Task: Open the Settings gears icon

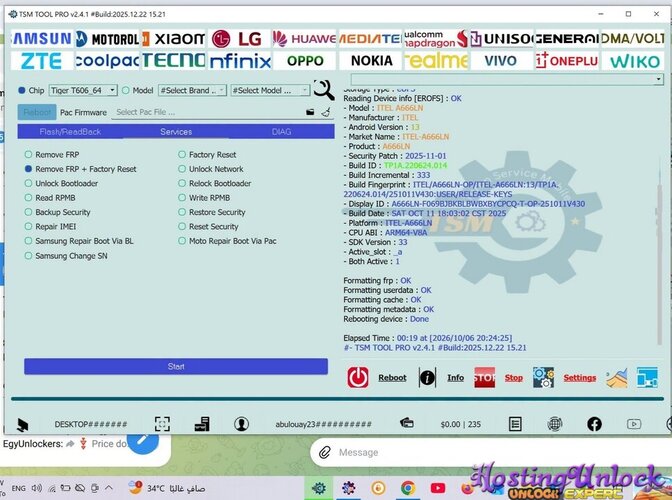Action: point(543,377)
